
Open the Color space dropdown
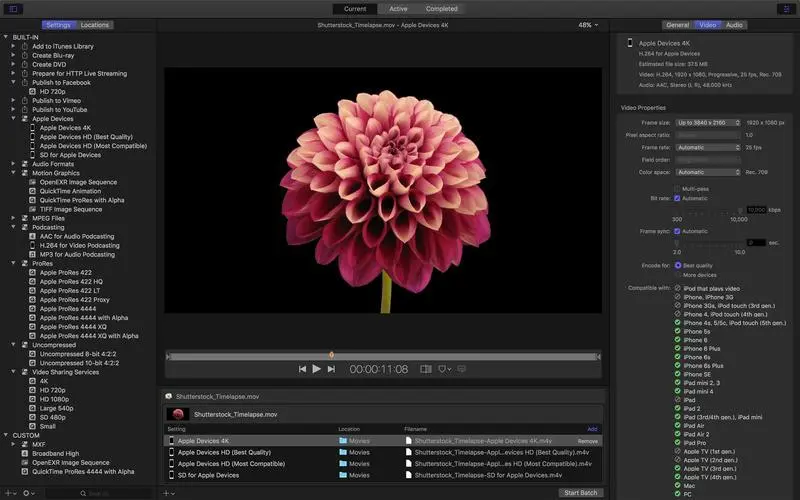[x=708, y=171]
